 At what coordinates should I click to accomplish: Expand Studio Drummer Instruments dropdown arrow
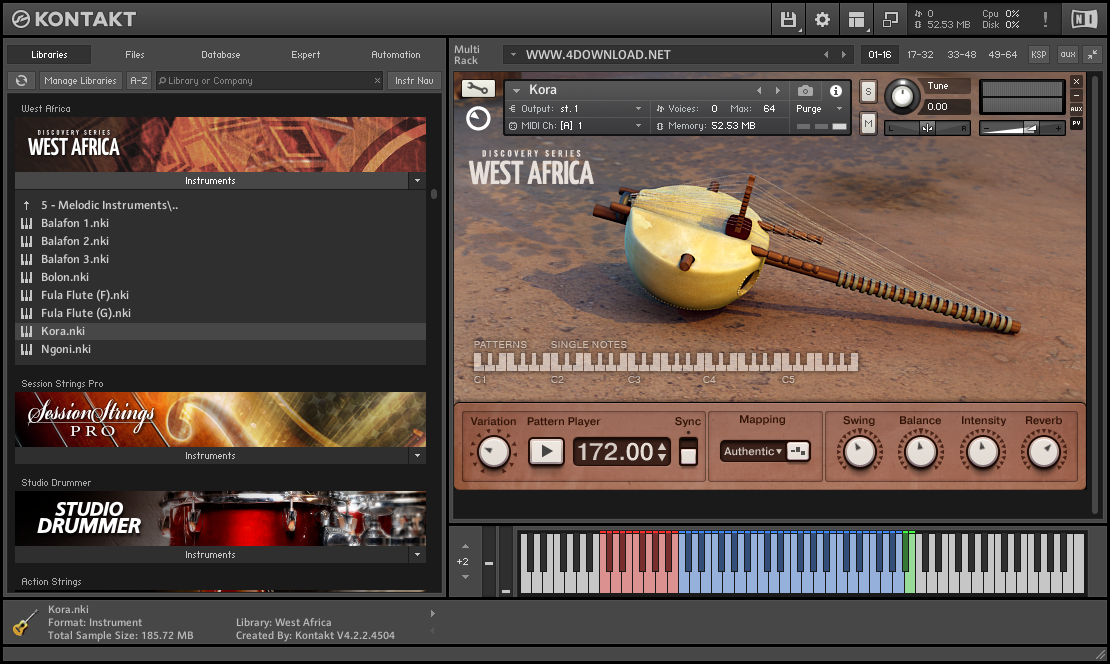point(417,555)
